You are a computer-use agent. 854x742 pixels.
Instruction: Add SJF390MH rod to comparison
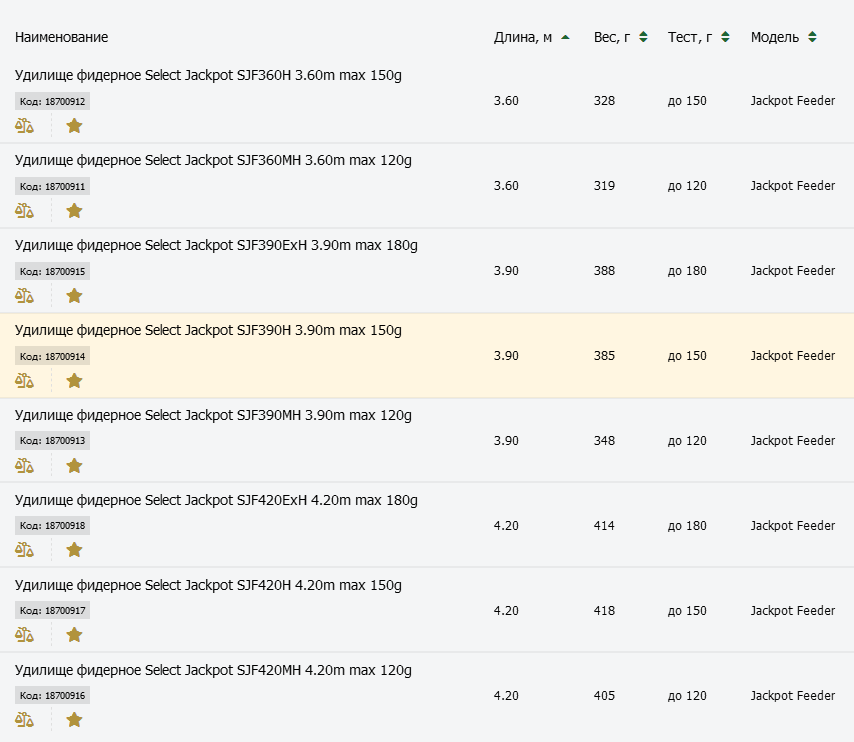click(25, 466)
